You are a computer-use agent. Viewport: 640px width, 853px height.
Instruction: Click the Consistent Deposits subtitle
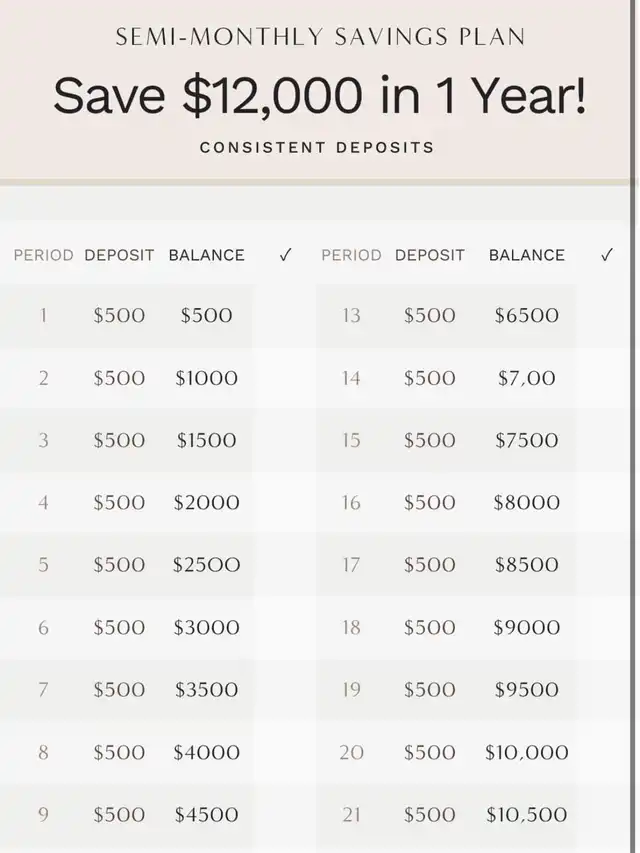coord(317,147)
